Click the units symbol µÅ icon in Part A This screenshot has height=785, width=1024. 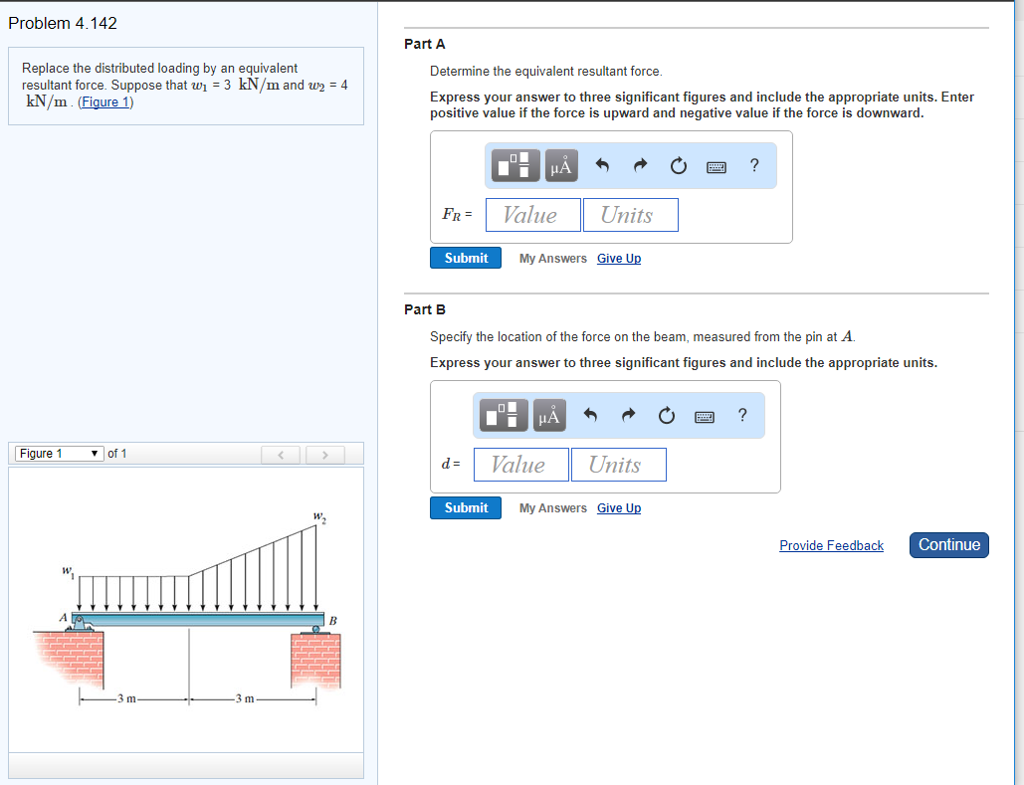(562, 166)
